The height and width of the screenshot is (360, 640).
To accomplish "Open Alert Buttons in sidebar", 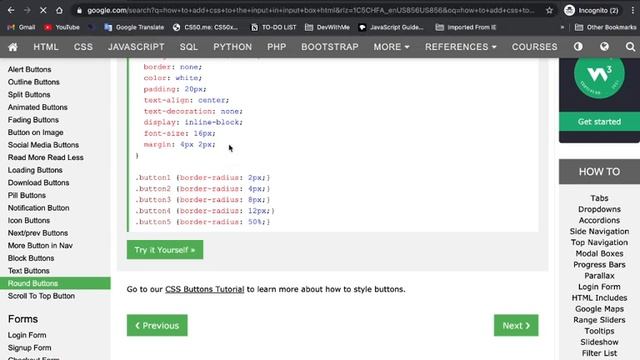I will (x=29, y=69).
